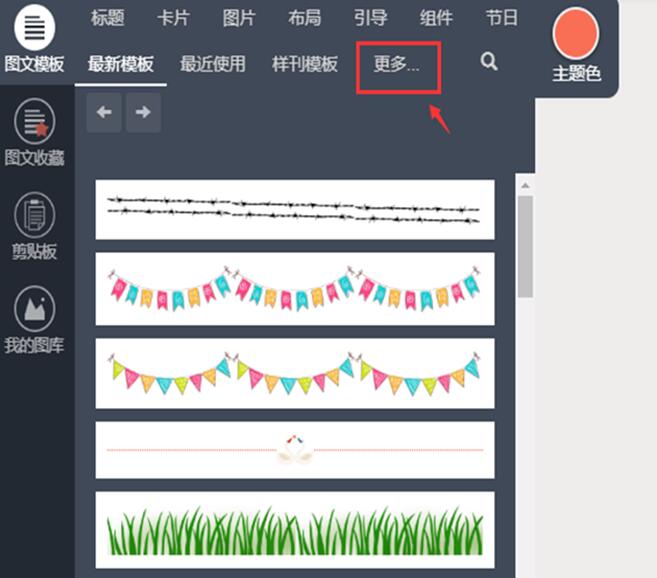Open the 更多... templates menu
This screenshot has height=578, width=657.
click(396, 64)
